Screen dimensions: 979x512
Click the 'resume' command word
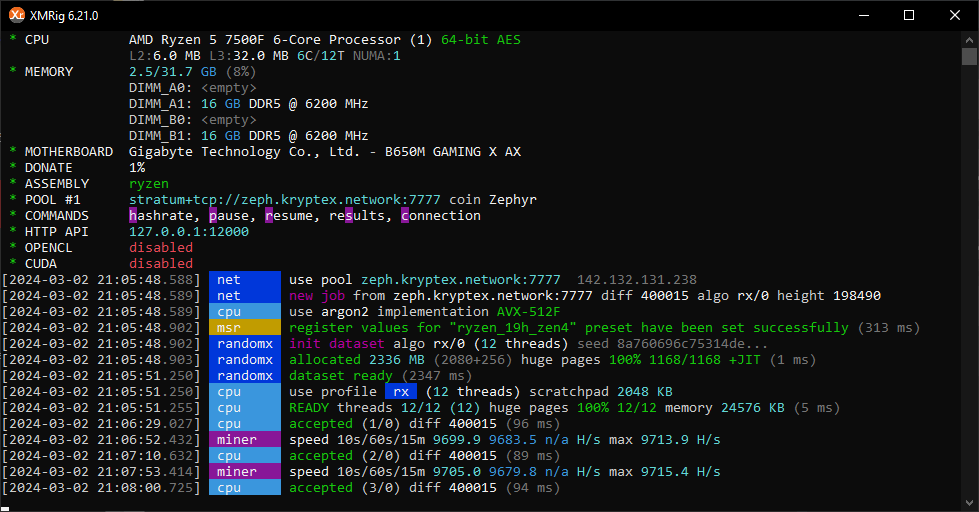coord(289,215)
